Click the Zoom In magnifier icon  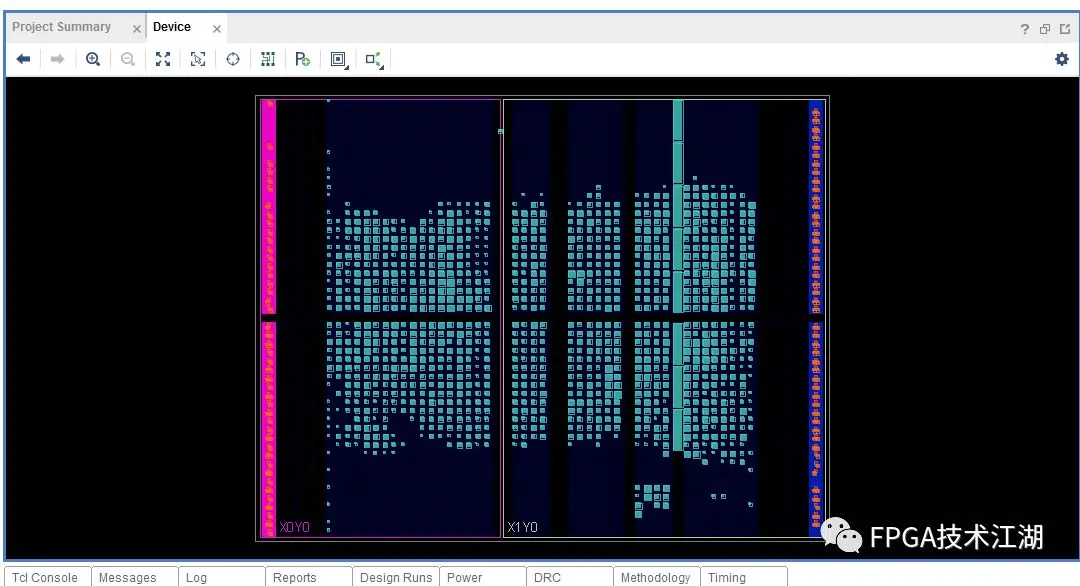pos(93,59)
